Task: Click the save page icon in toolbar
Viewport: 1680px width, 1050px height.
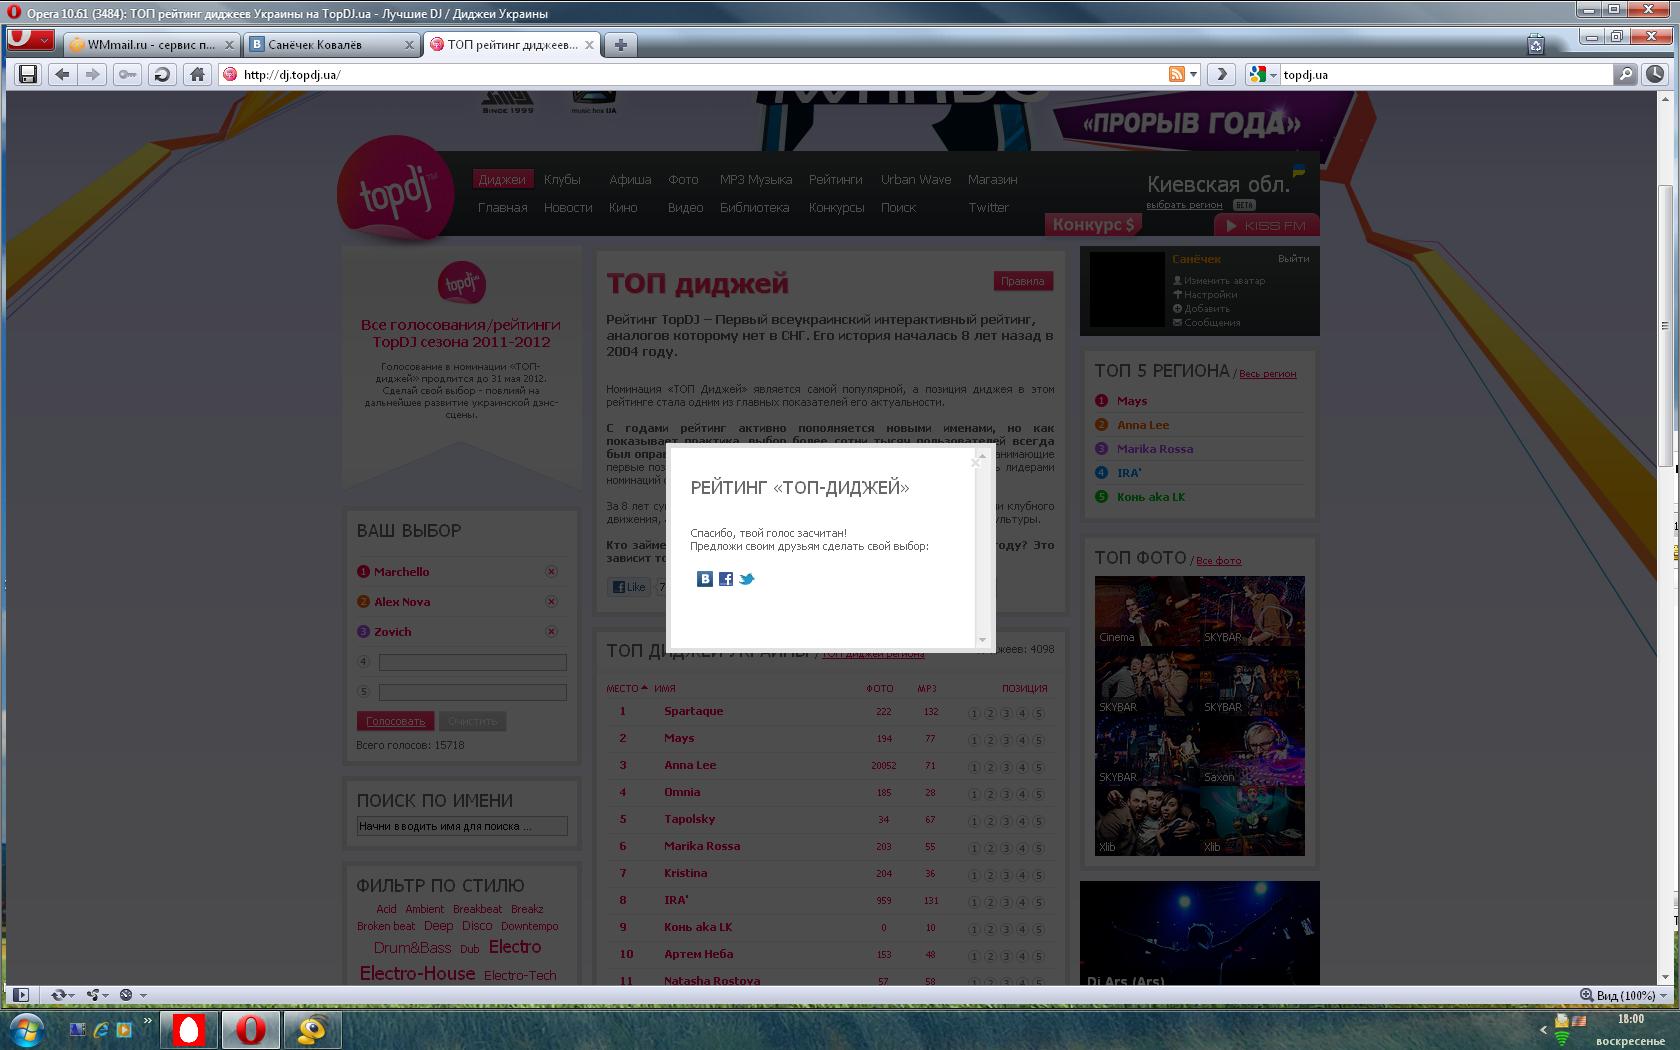Action: click(28, 74)
